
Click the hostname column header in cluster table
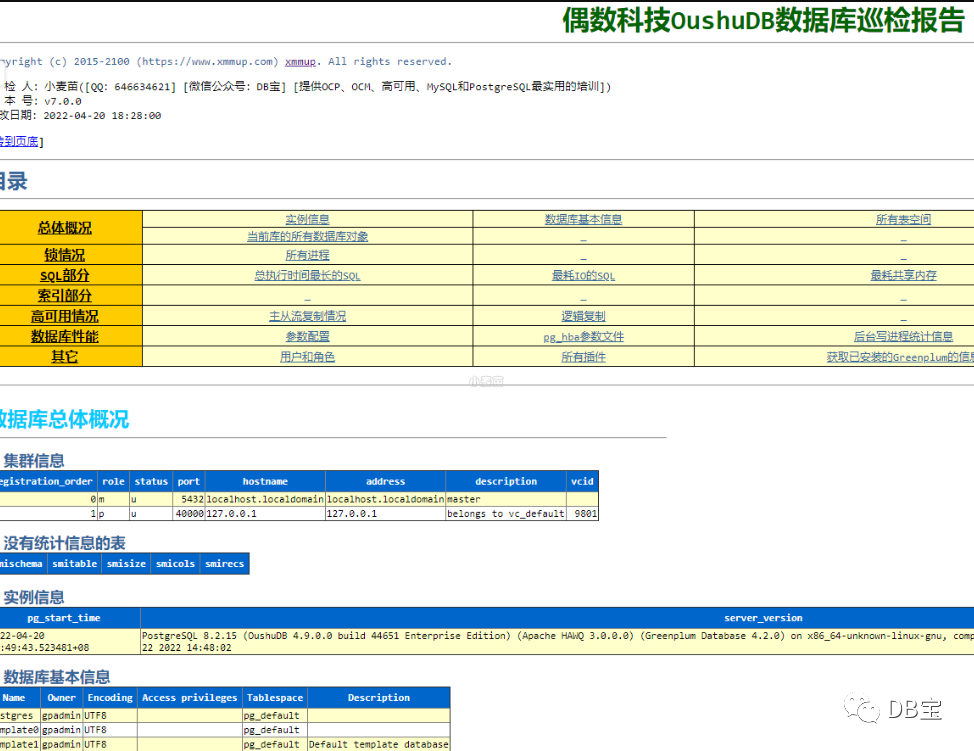coord(265,481)
